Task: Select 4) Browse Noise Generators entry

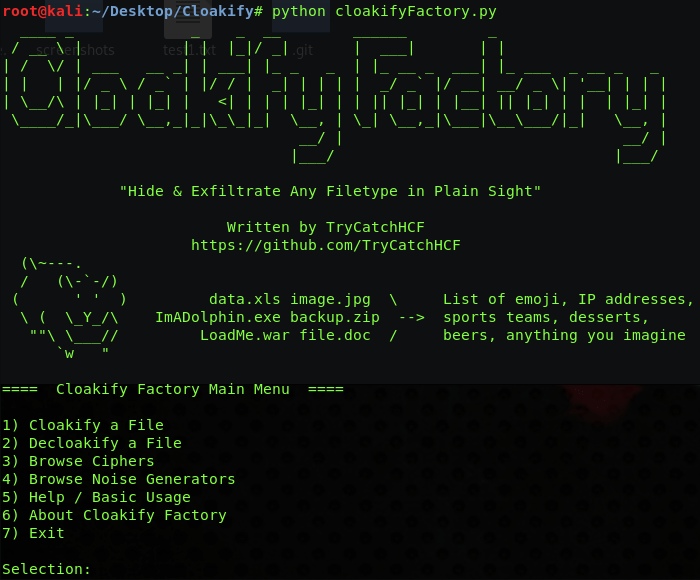Action: pyautogui.click(x=119, y=479)
